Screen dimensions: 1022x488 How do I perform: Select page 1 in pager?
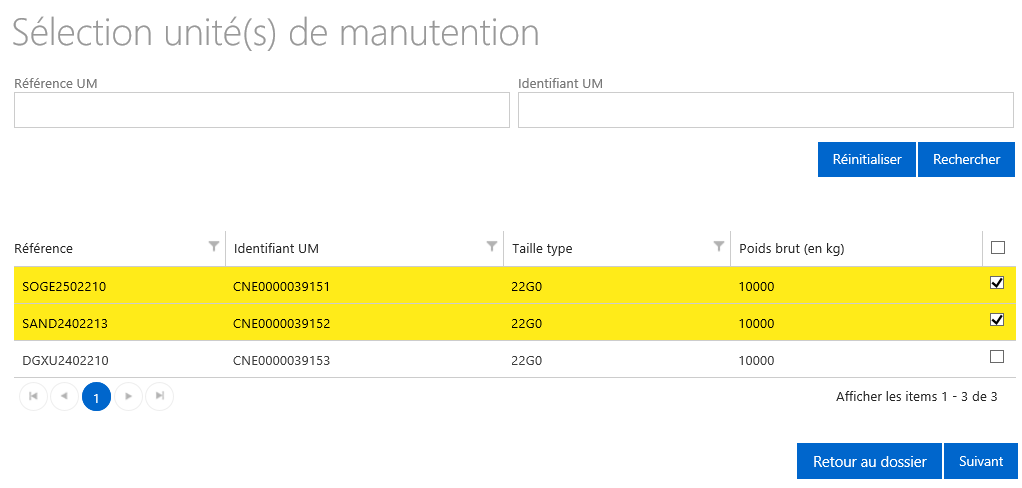tap(96, 396)
